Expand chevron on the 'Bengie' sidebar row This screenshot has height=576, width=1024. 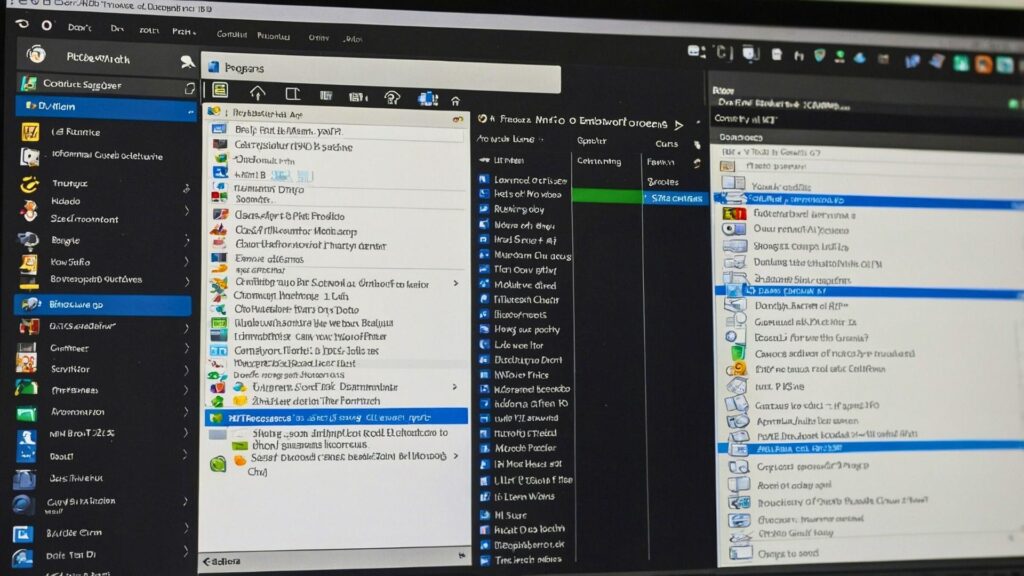tap(186, 241)
